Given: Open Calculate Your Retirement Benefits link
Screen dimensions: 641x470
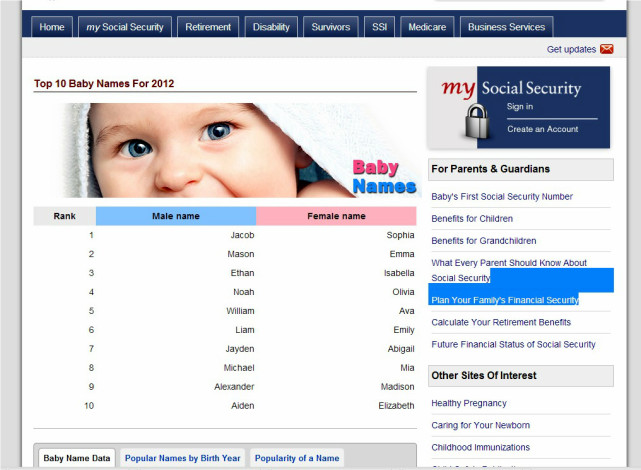Looking at the screenshot, I should (x=501, y=322).
